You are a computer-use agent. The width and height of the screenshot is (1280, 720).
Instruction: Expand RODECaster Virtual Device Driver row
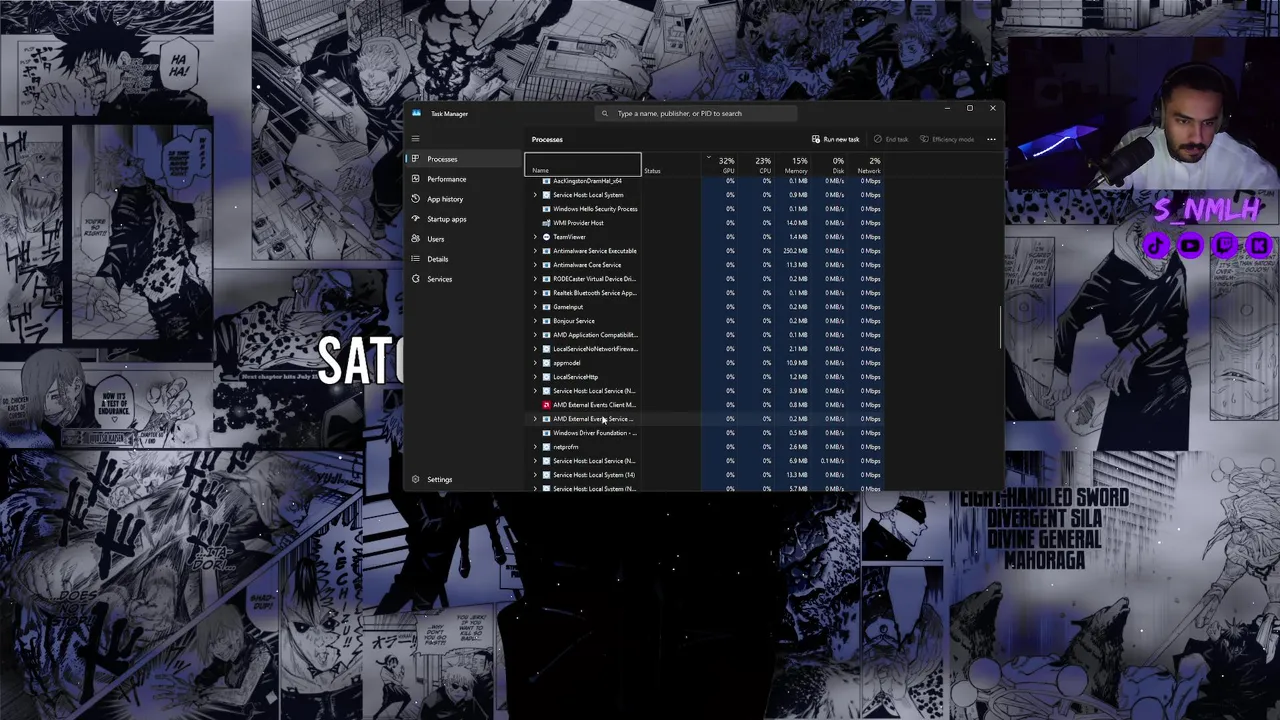tap(534, 279)
